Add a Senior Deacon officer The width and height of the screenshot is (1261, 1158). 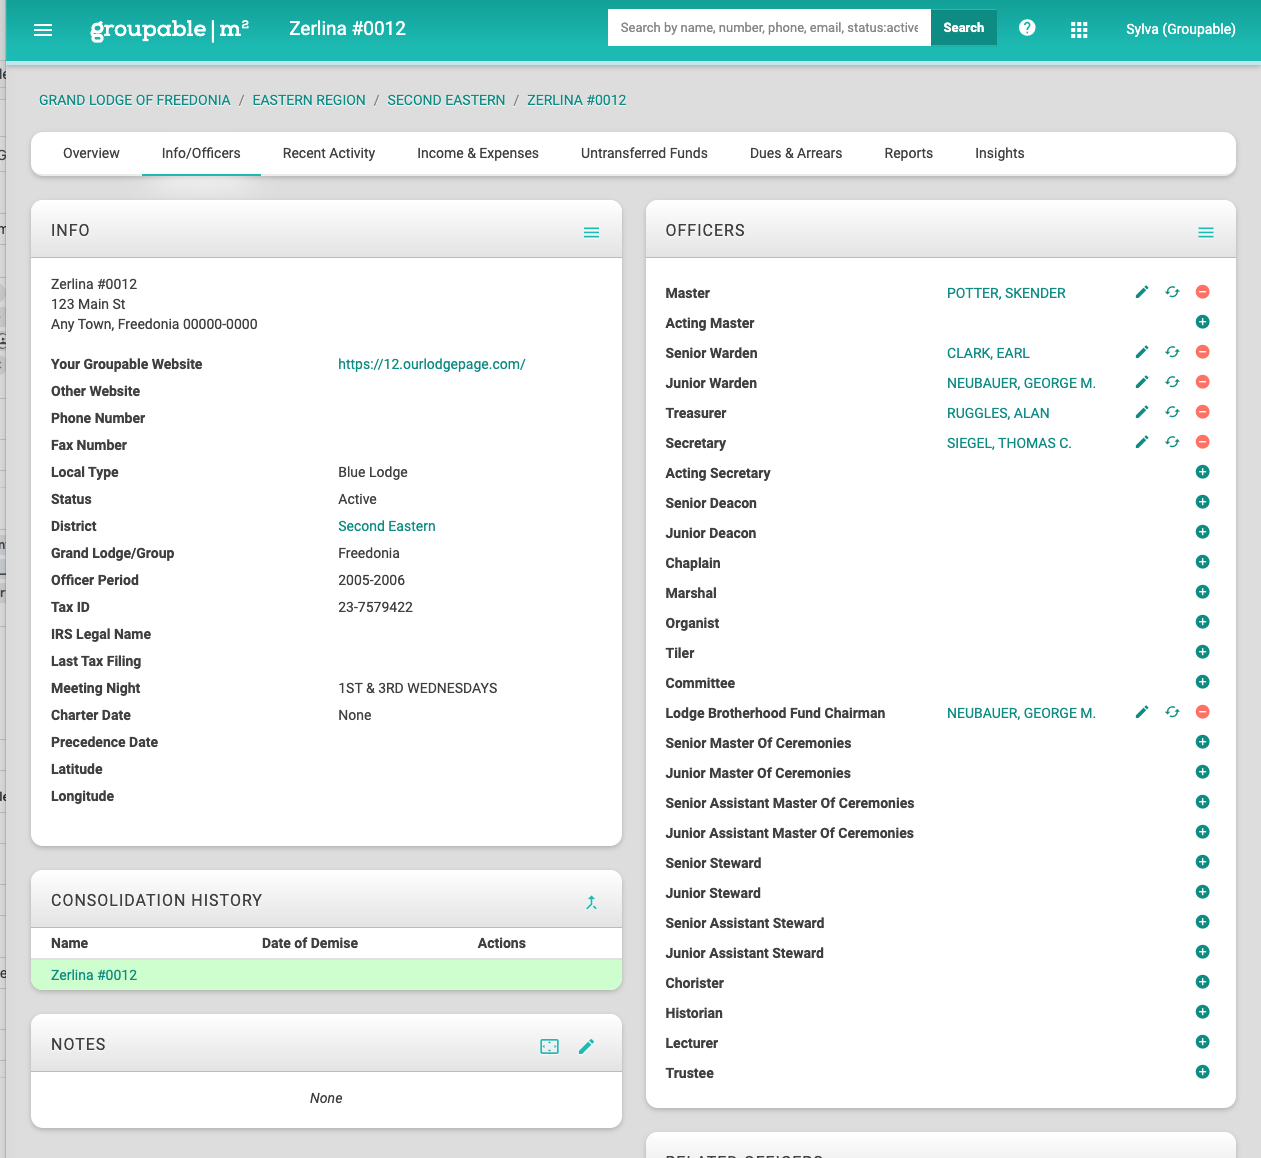pos(1203,502)
